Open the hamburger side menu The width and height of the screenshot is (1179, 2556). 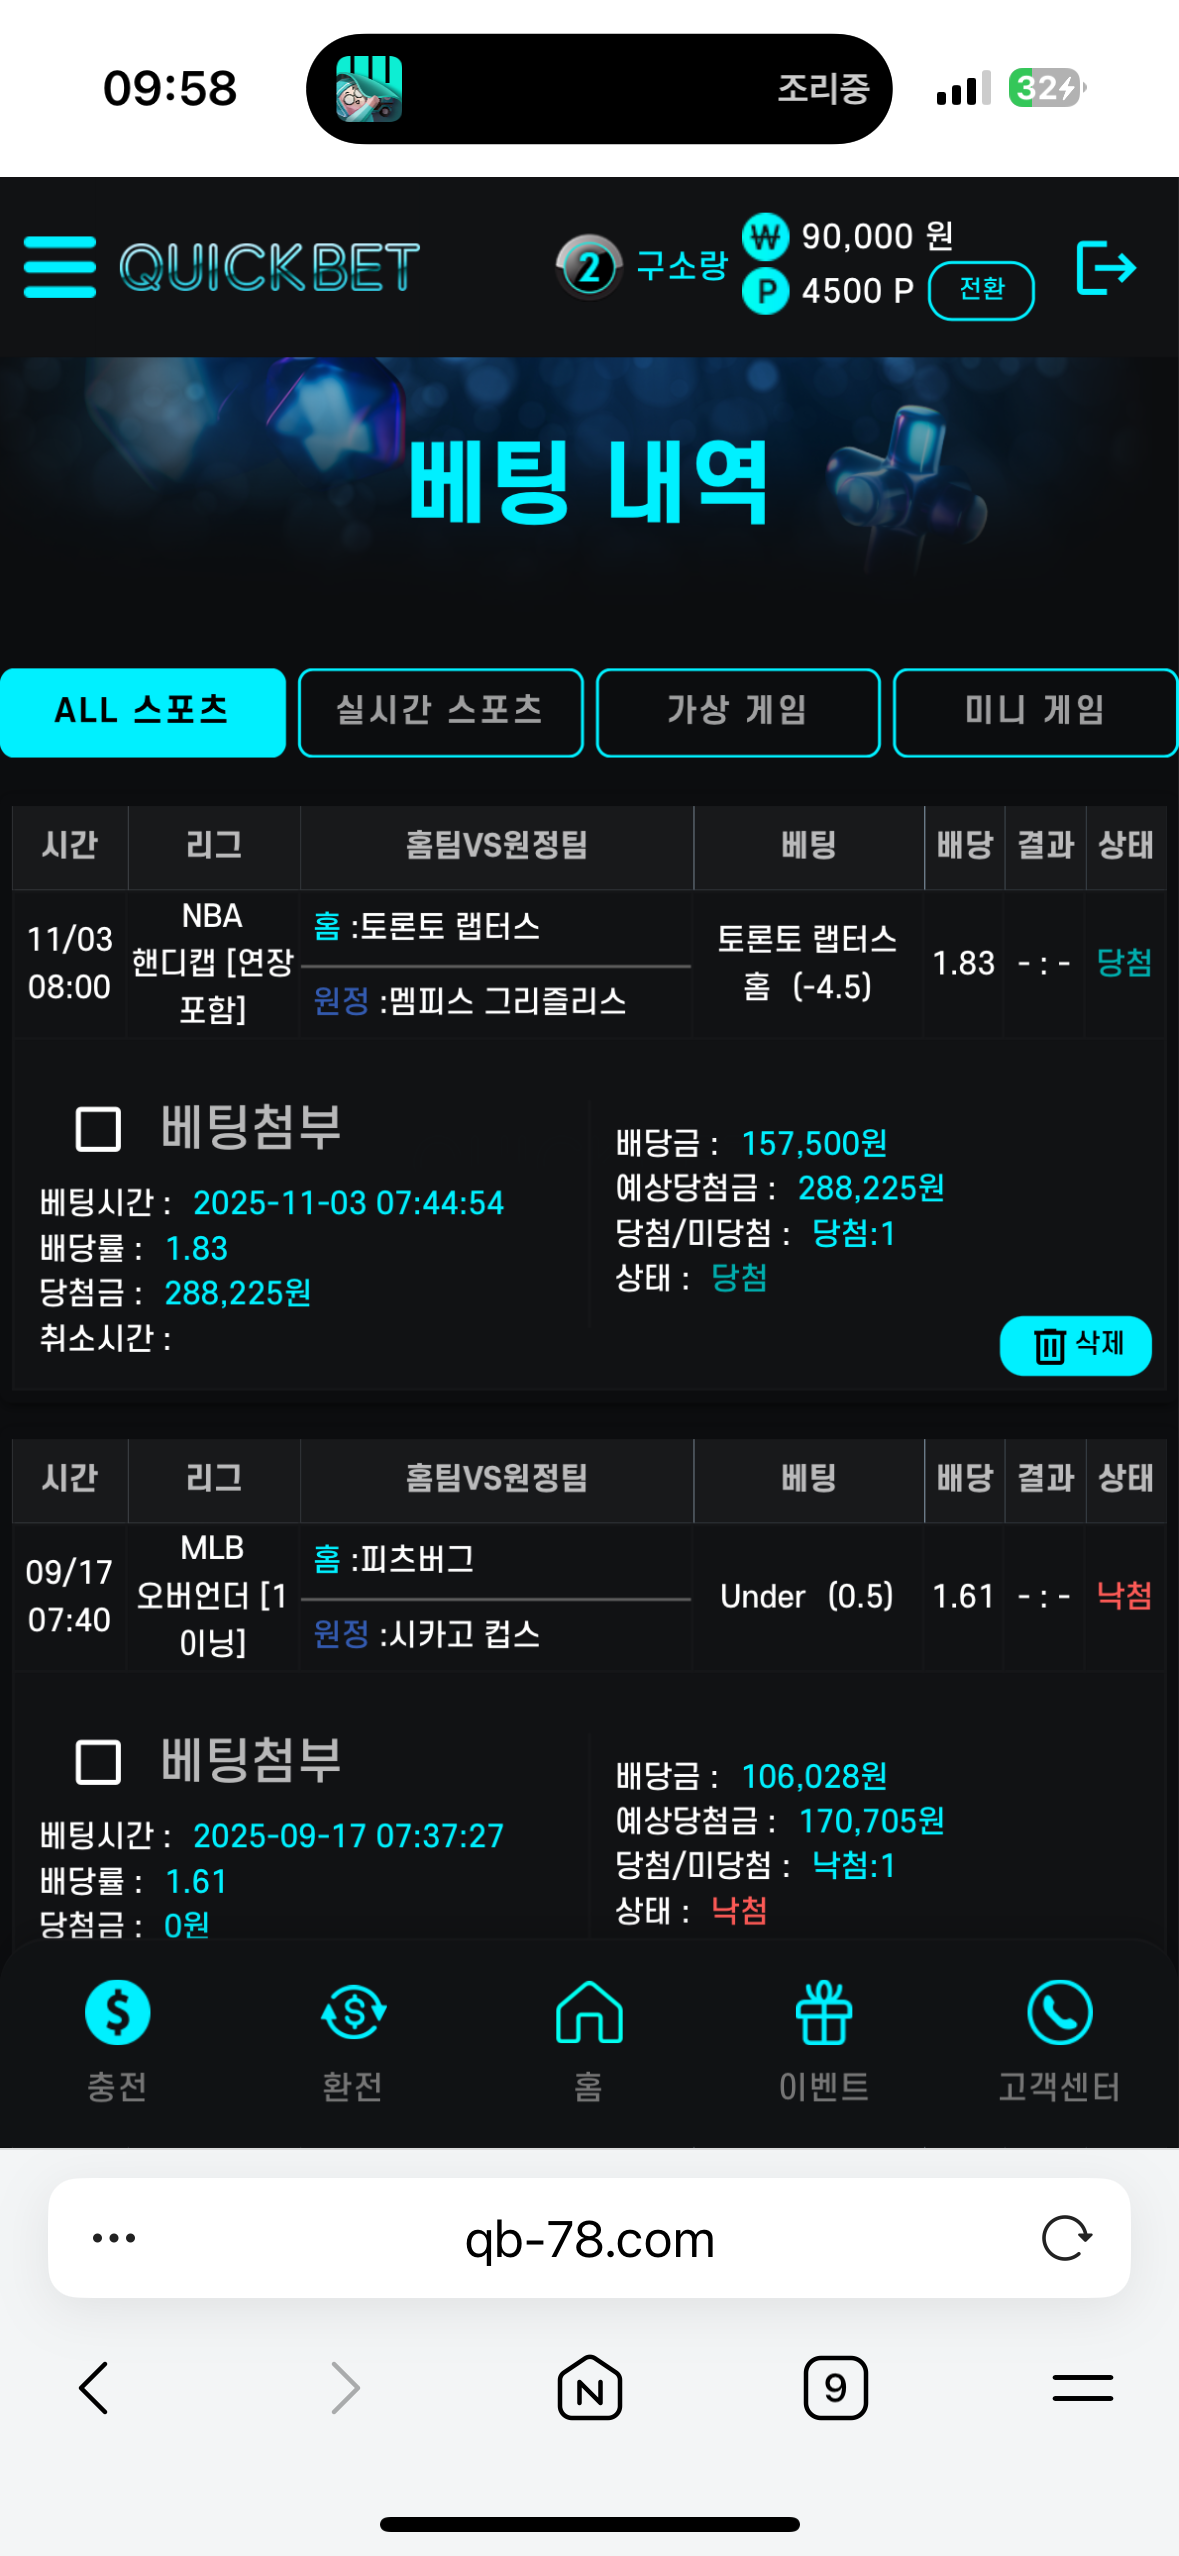click(x=60, y=267)
